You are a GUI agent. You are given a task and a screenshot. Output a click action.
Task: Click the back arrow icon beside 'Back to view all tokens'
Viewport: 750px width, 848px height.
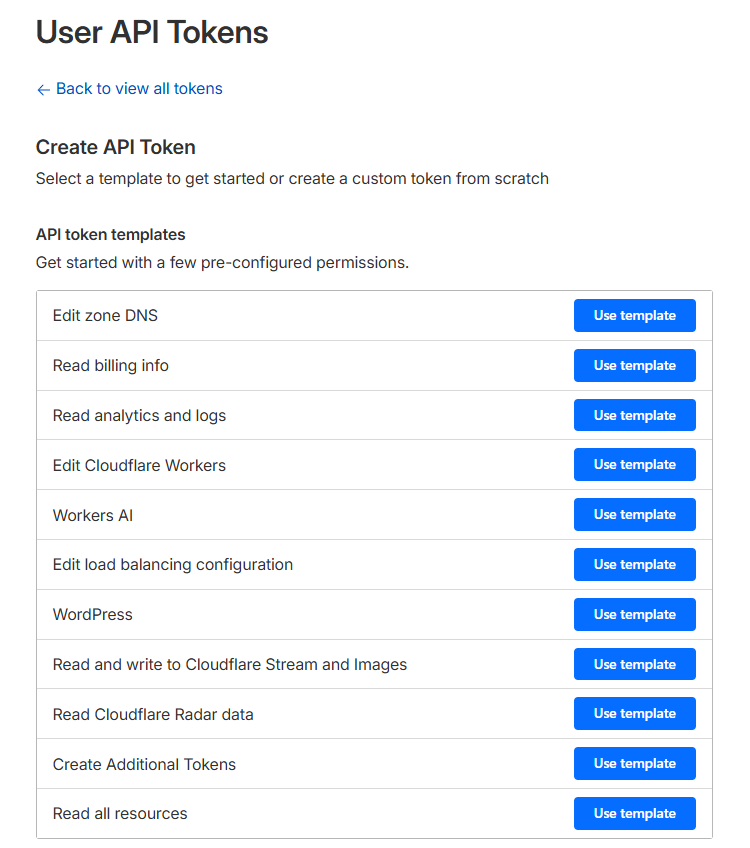[x=43, y=90]
